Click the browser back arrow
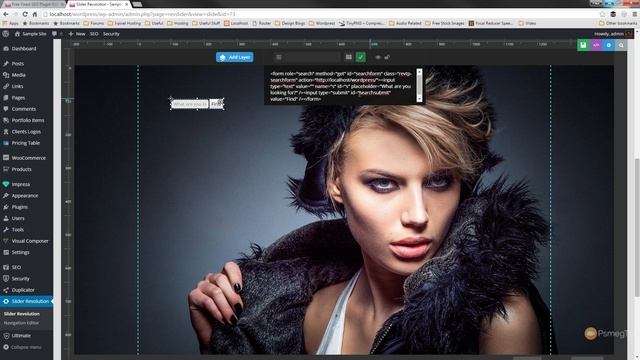This screenshot has width=640, height=360. pyautogui.click(x=6, y=14)
